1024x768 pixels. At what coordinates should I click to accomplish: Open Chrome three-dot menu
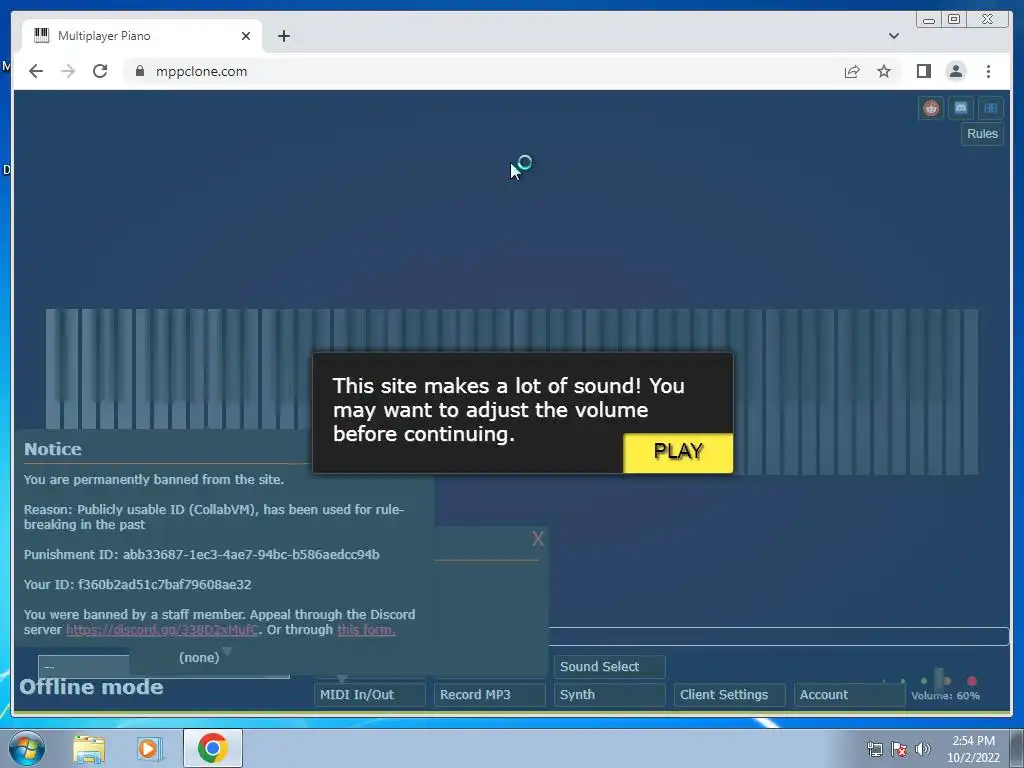point(988,71)
